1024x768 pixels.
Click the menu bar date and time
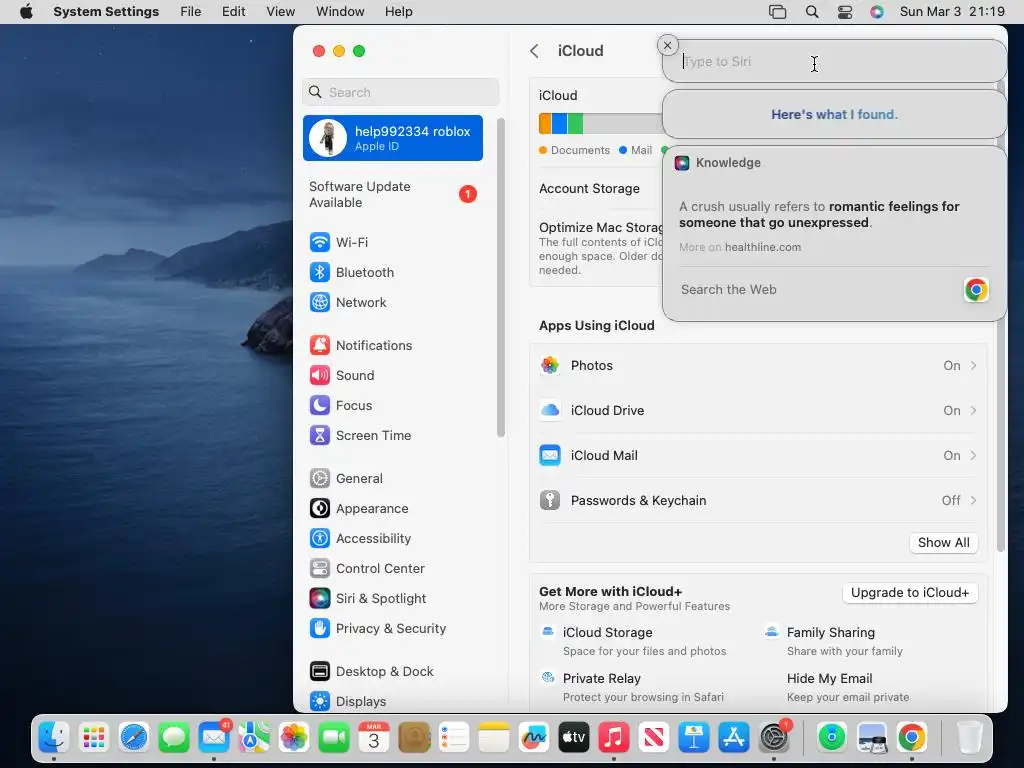[x=952, y=12]
